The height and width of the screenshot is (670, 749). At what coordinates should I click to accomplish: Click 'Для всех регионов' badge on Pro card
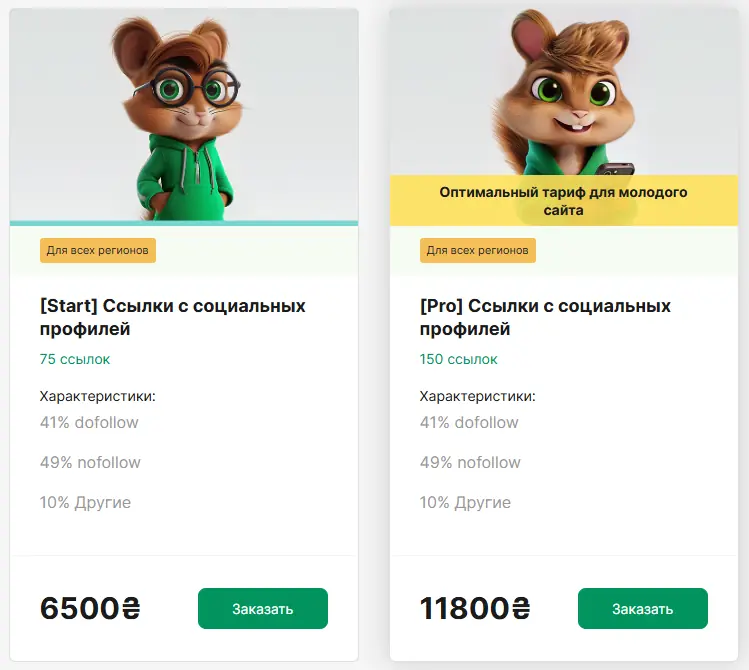(x=478, y=250)
